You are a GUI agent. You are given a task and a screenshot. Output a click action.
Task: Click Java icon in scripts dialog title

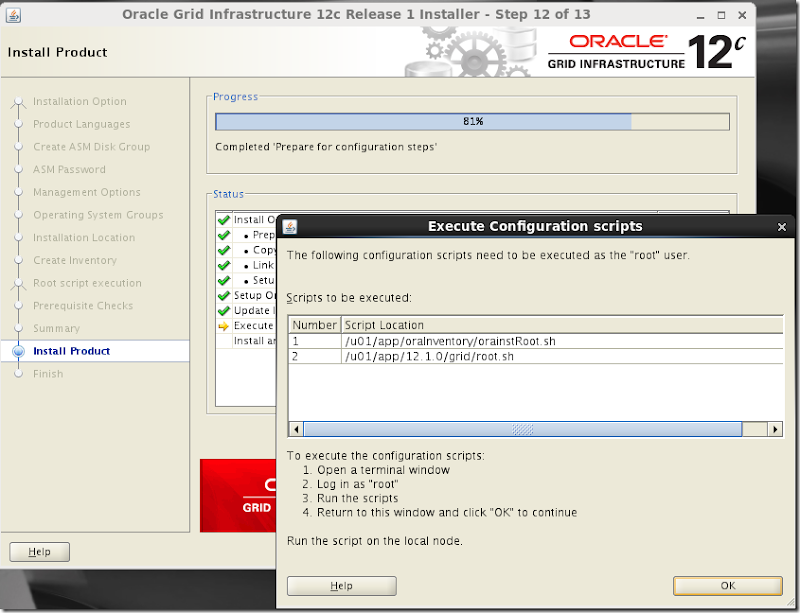coord(290,226)
